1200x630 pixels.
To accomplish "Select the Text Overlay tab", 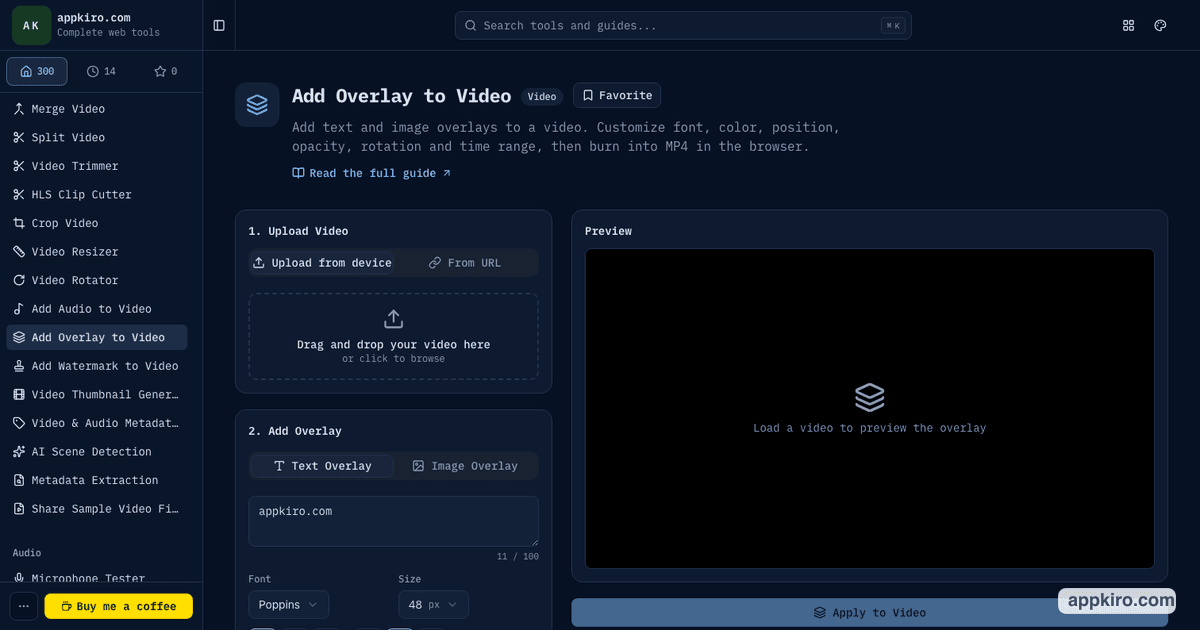I will tap(322, 466).
